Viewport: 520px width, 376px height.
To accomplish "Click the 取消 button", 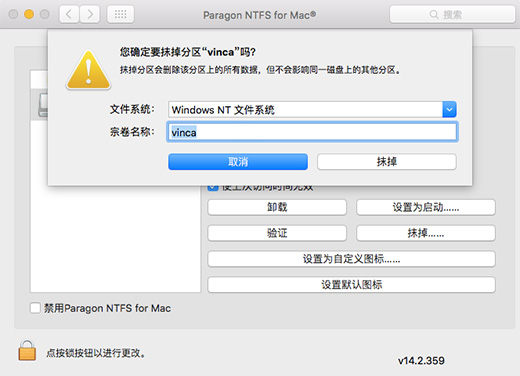I will pos(238,162).
